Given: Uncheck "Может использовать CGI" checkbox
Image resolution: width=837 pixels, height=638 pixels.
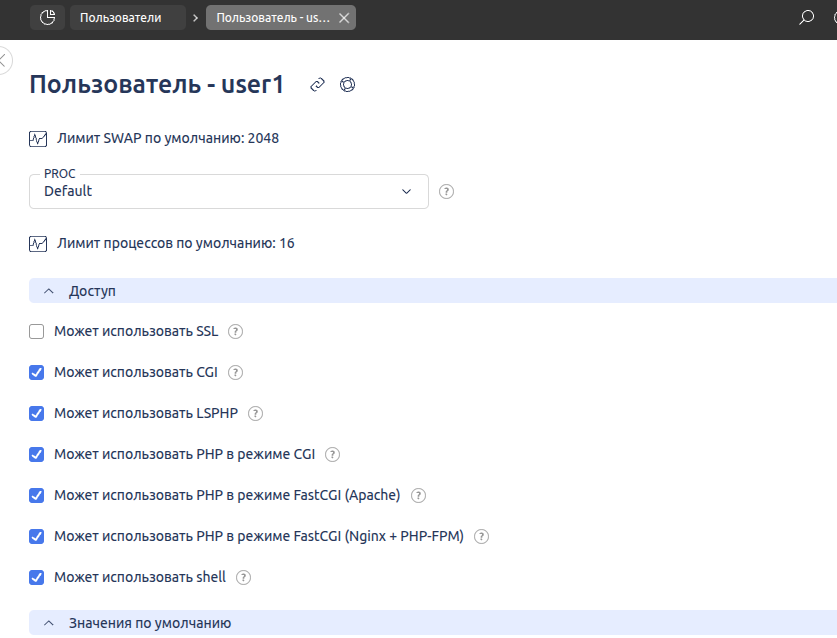Looking at the screenshot, I should (x=37, y=373).
